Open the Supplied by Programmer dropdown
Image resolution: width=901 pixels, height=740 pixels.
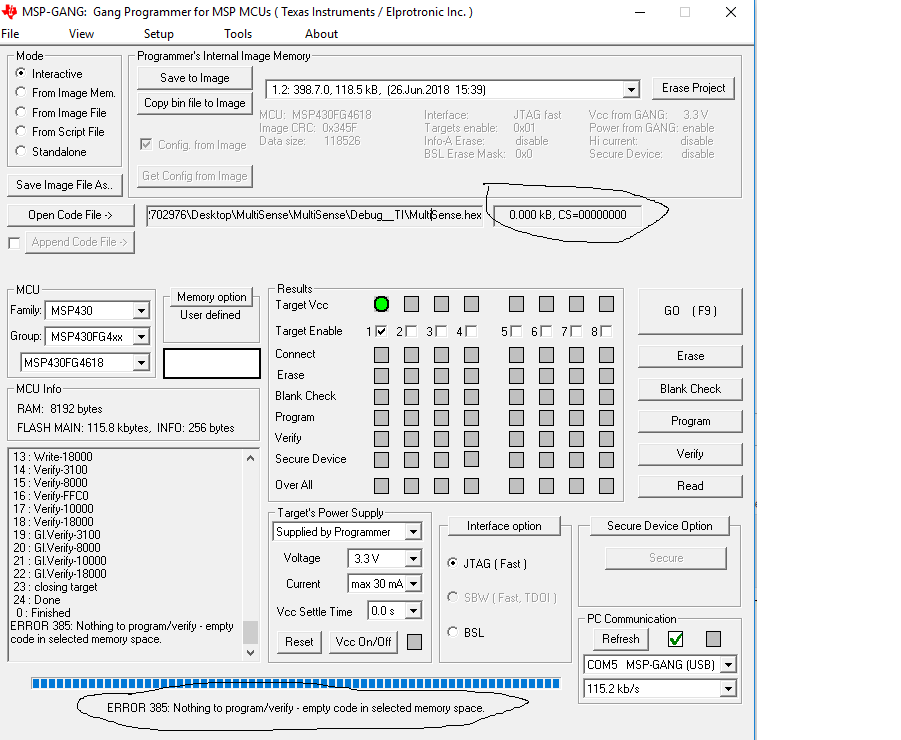point(413,532)
